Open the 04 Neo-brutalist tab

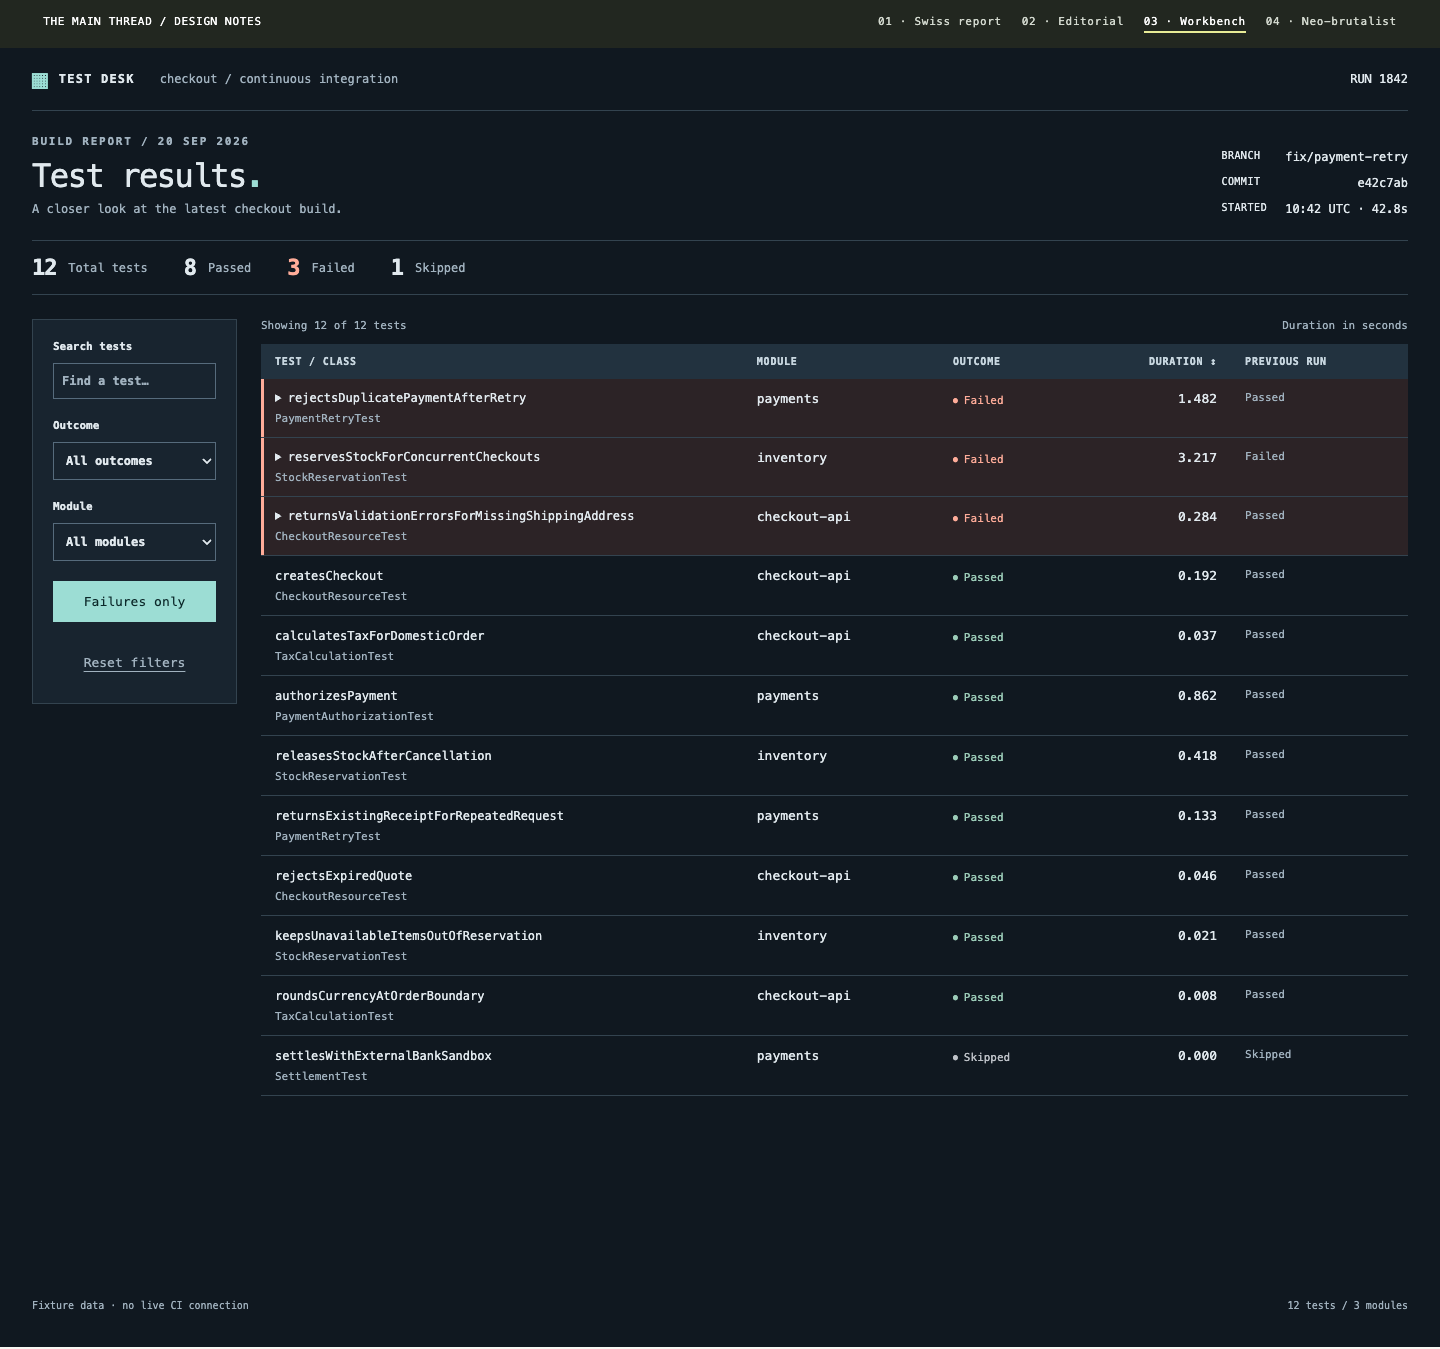(x=1330, y=21)
